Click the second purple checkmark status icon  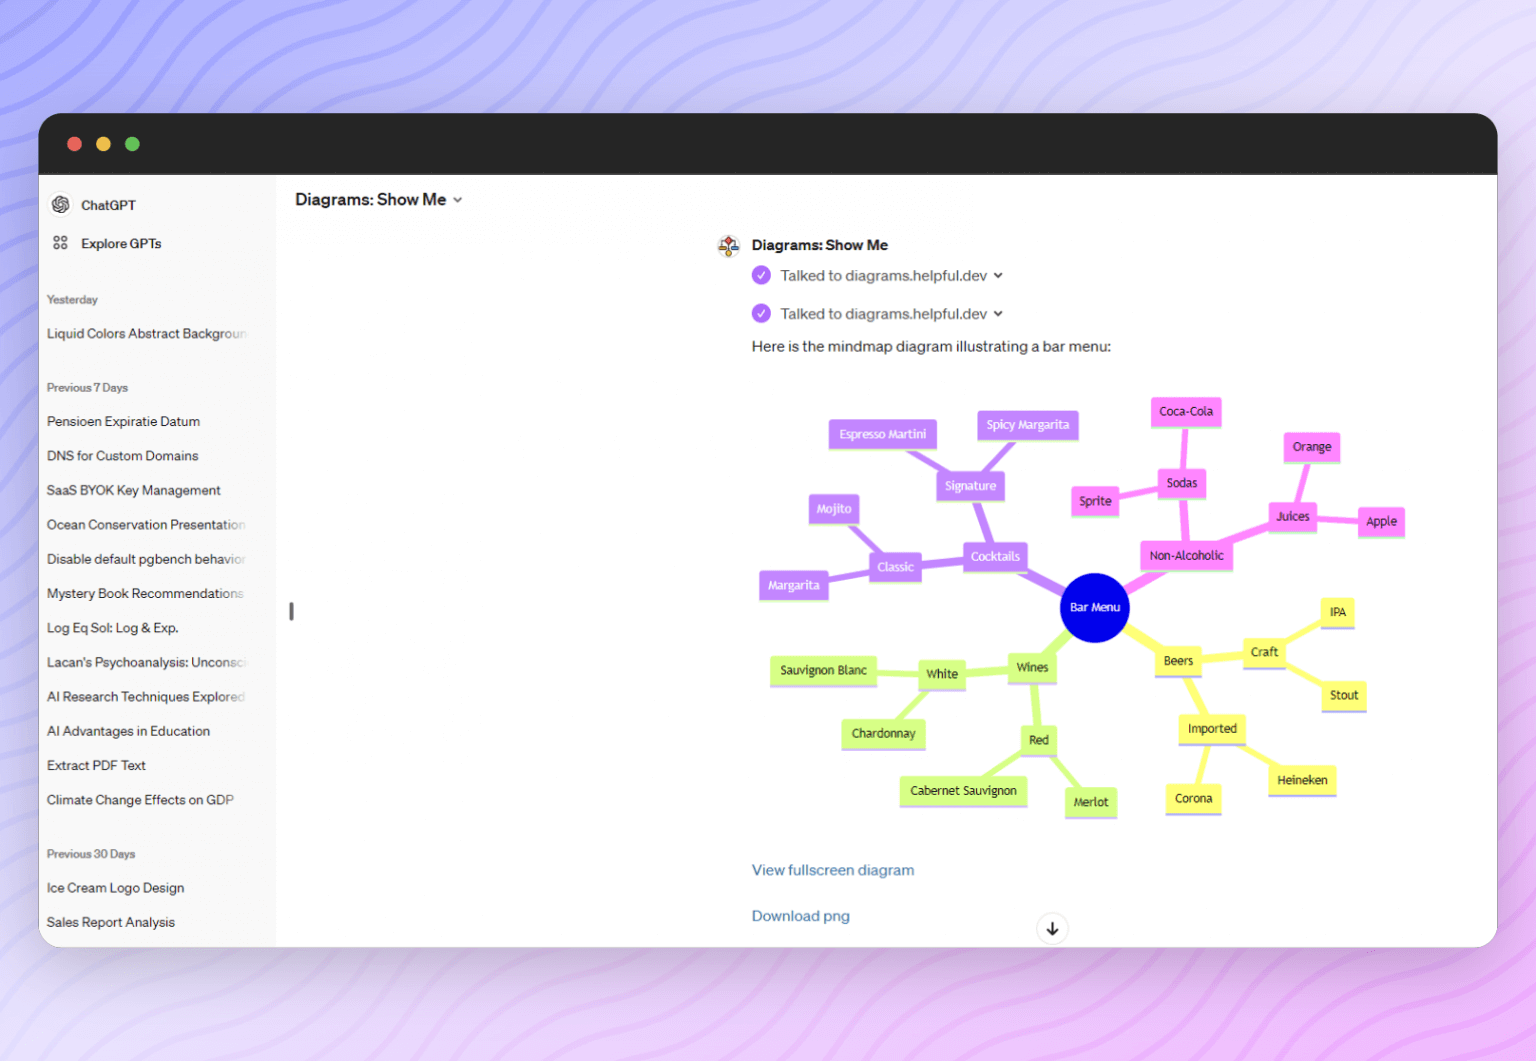point(762,314)
